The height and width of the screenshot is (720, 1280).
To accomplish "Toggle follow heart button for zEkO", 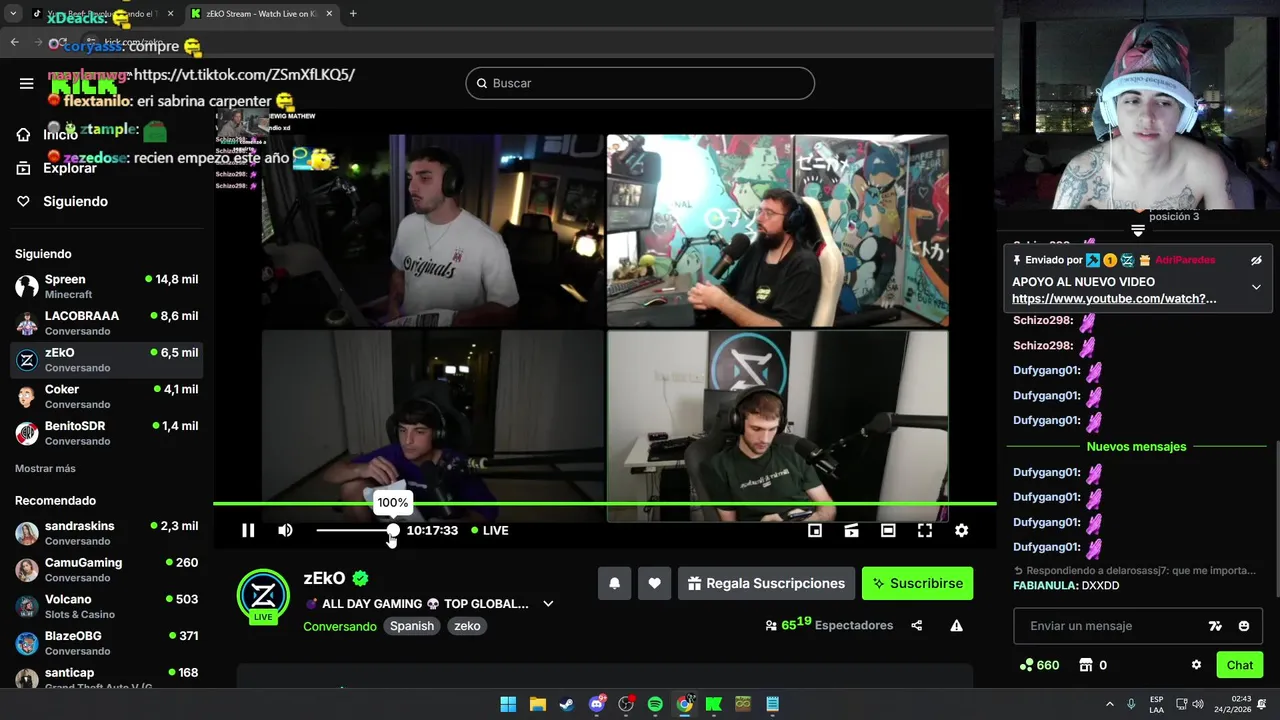I will tap(654, 583).
